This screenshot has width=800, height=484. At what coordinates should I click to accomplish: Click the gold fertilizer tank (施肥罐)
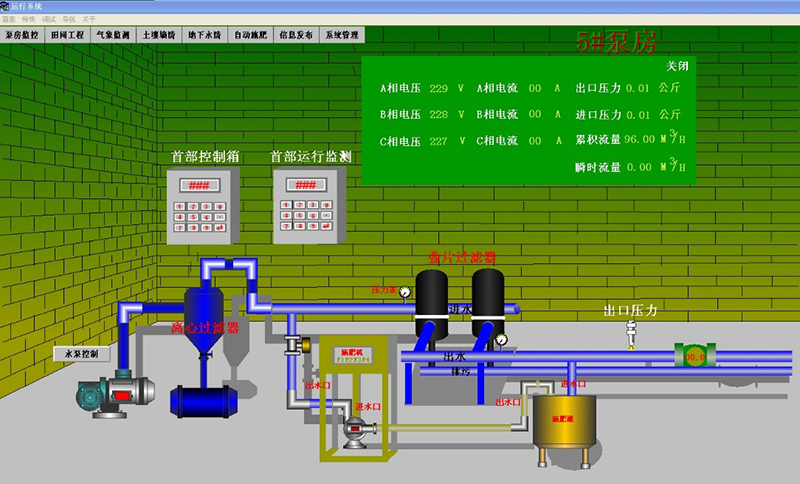point(559,418)
